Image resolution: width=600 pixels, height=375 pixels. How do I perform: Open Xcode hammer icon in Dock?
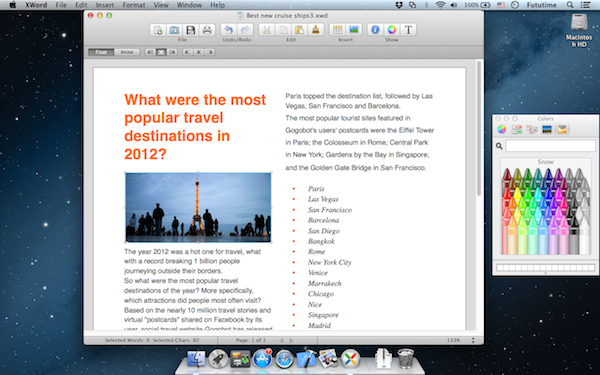click(306, 359)
